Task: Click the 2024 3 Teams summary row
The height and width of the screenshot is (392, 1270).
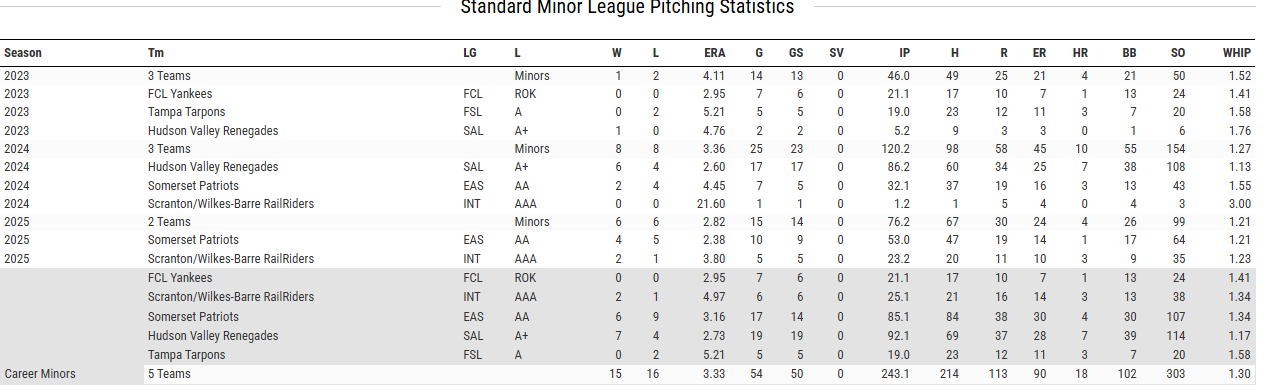Action: click(635, 149)
